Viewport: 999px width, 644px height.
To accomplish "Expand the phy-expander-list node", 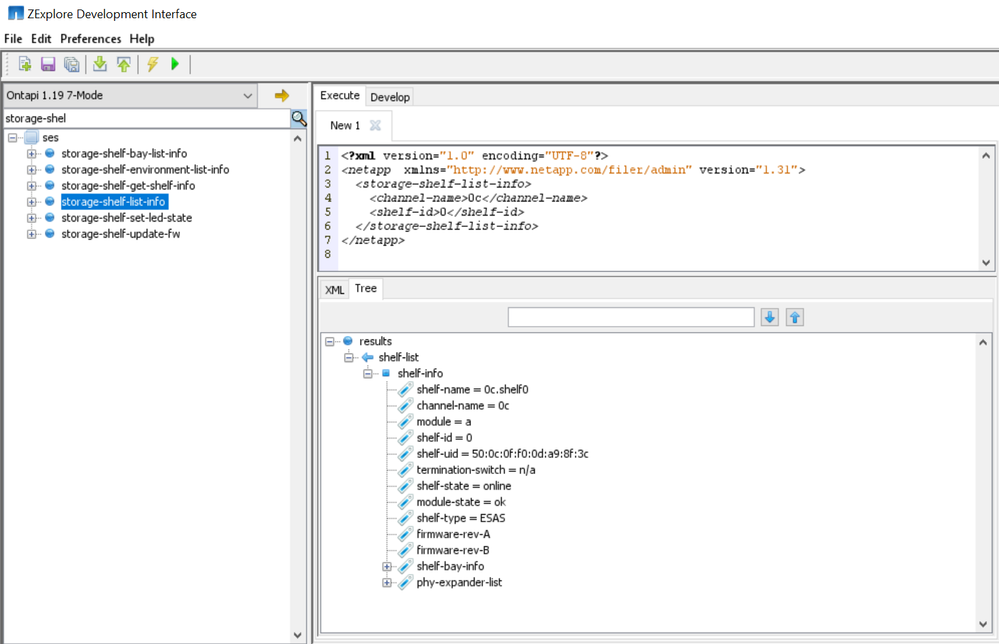I will click(x=387, y=583).
